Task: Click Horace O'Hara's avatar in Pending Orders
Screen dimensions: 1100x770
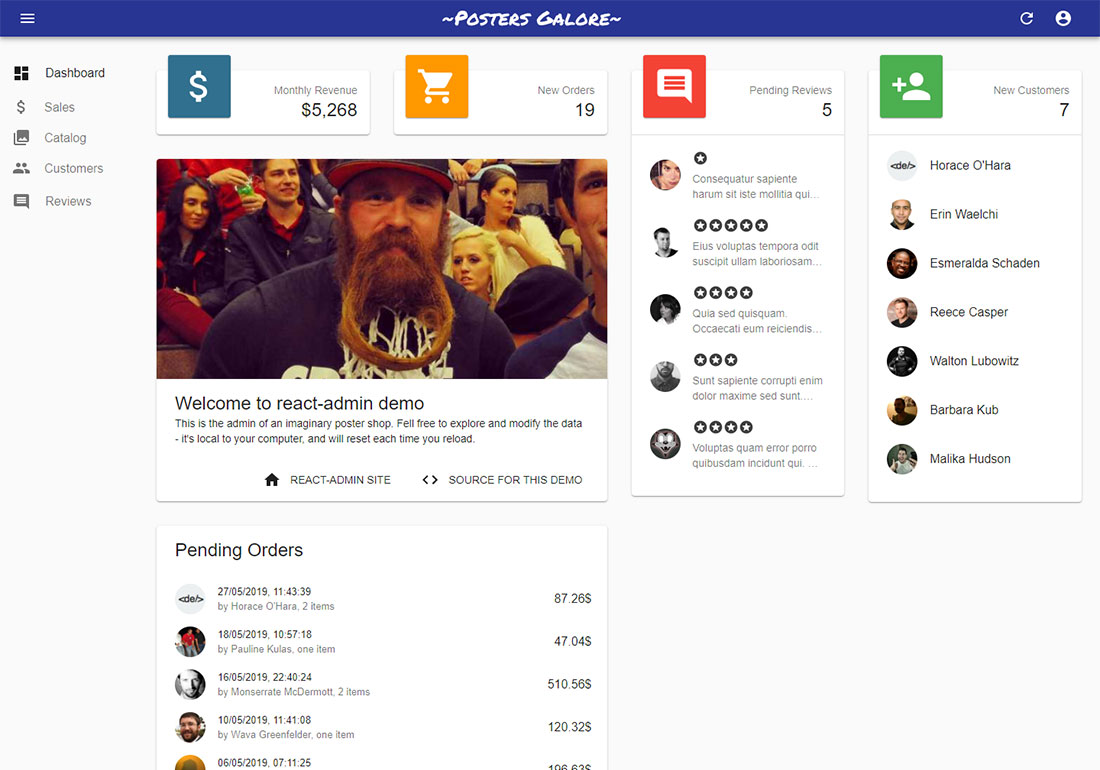Action: click(x=190, y=599)
